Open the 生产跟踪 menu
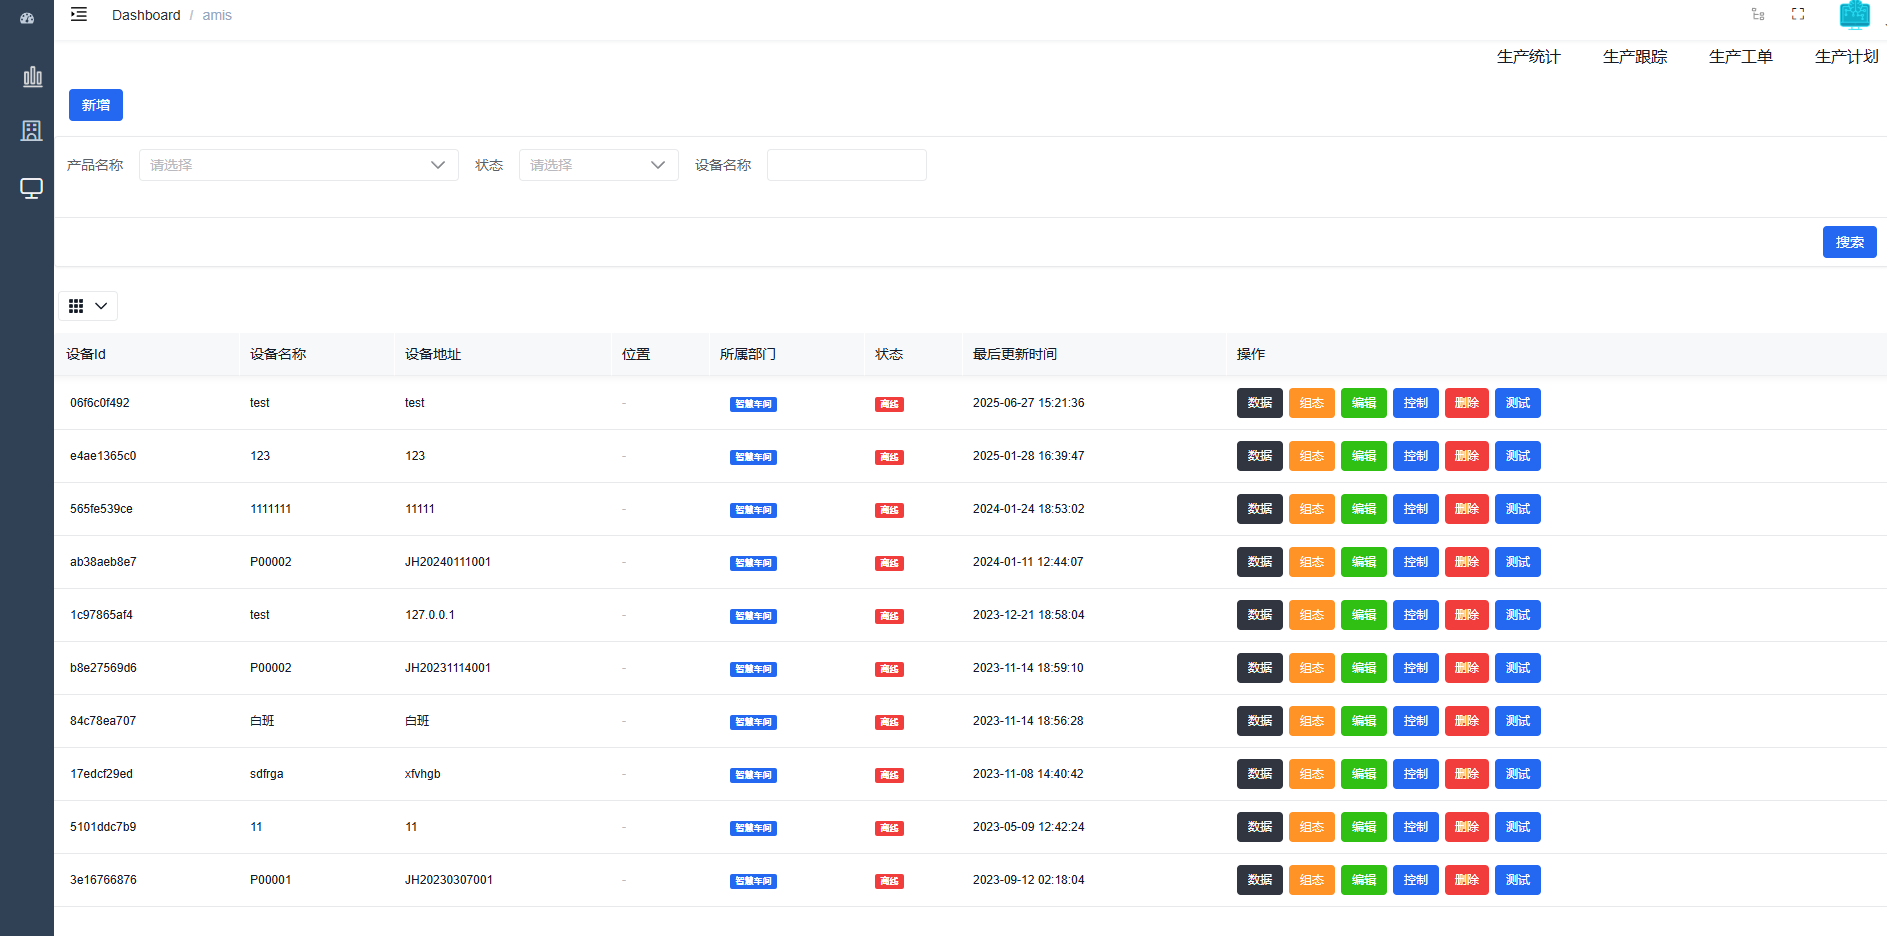This screenshot has width=1887, height=936. click(1635, 57)
